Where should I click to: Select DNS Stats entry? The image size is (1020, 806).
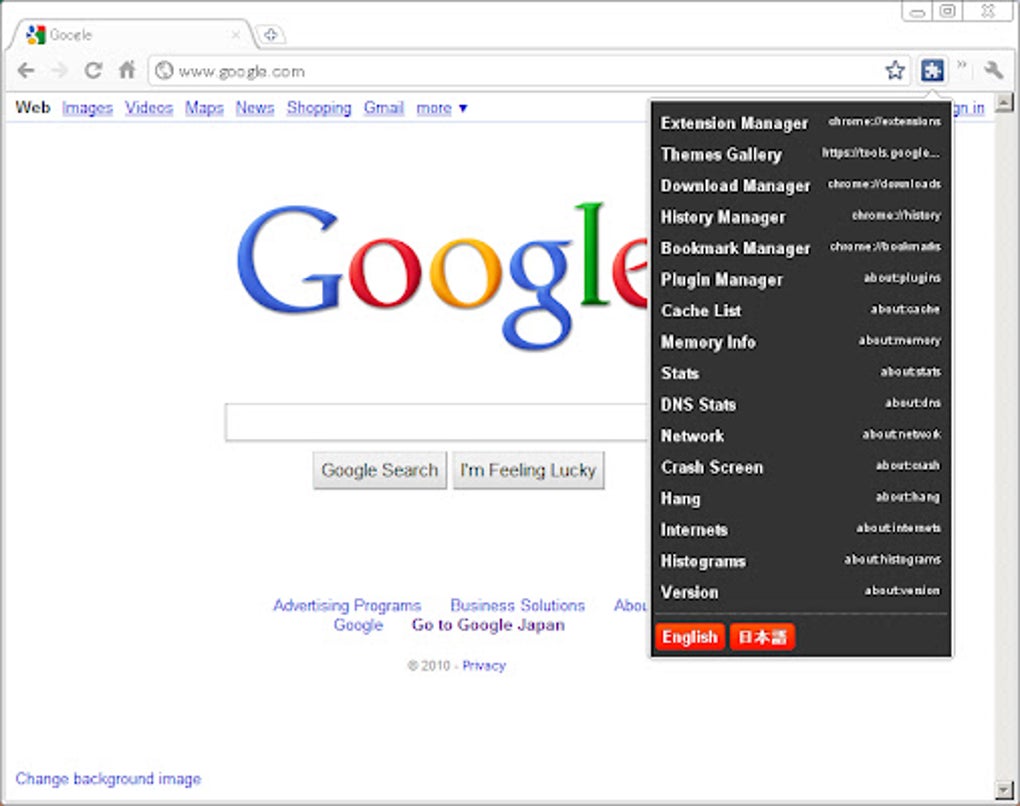point(801,404)
